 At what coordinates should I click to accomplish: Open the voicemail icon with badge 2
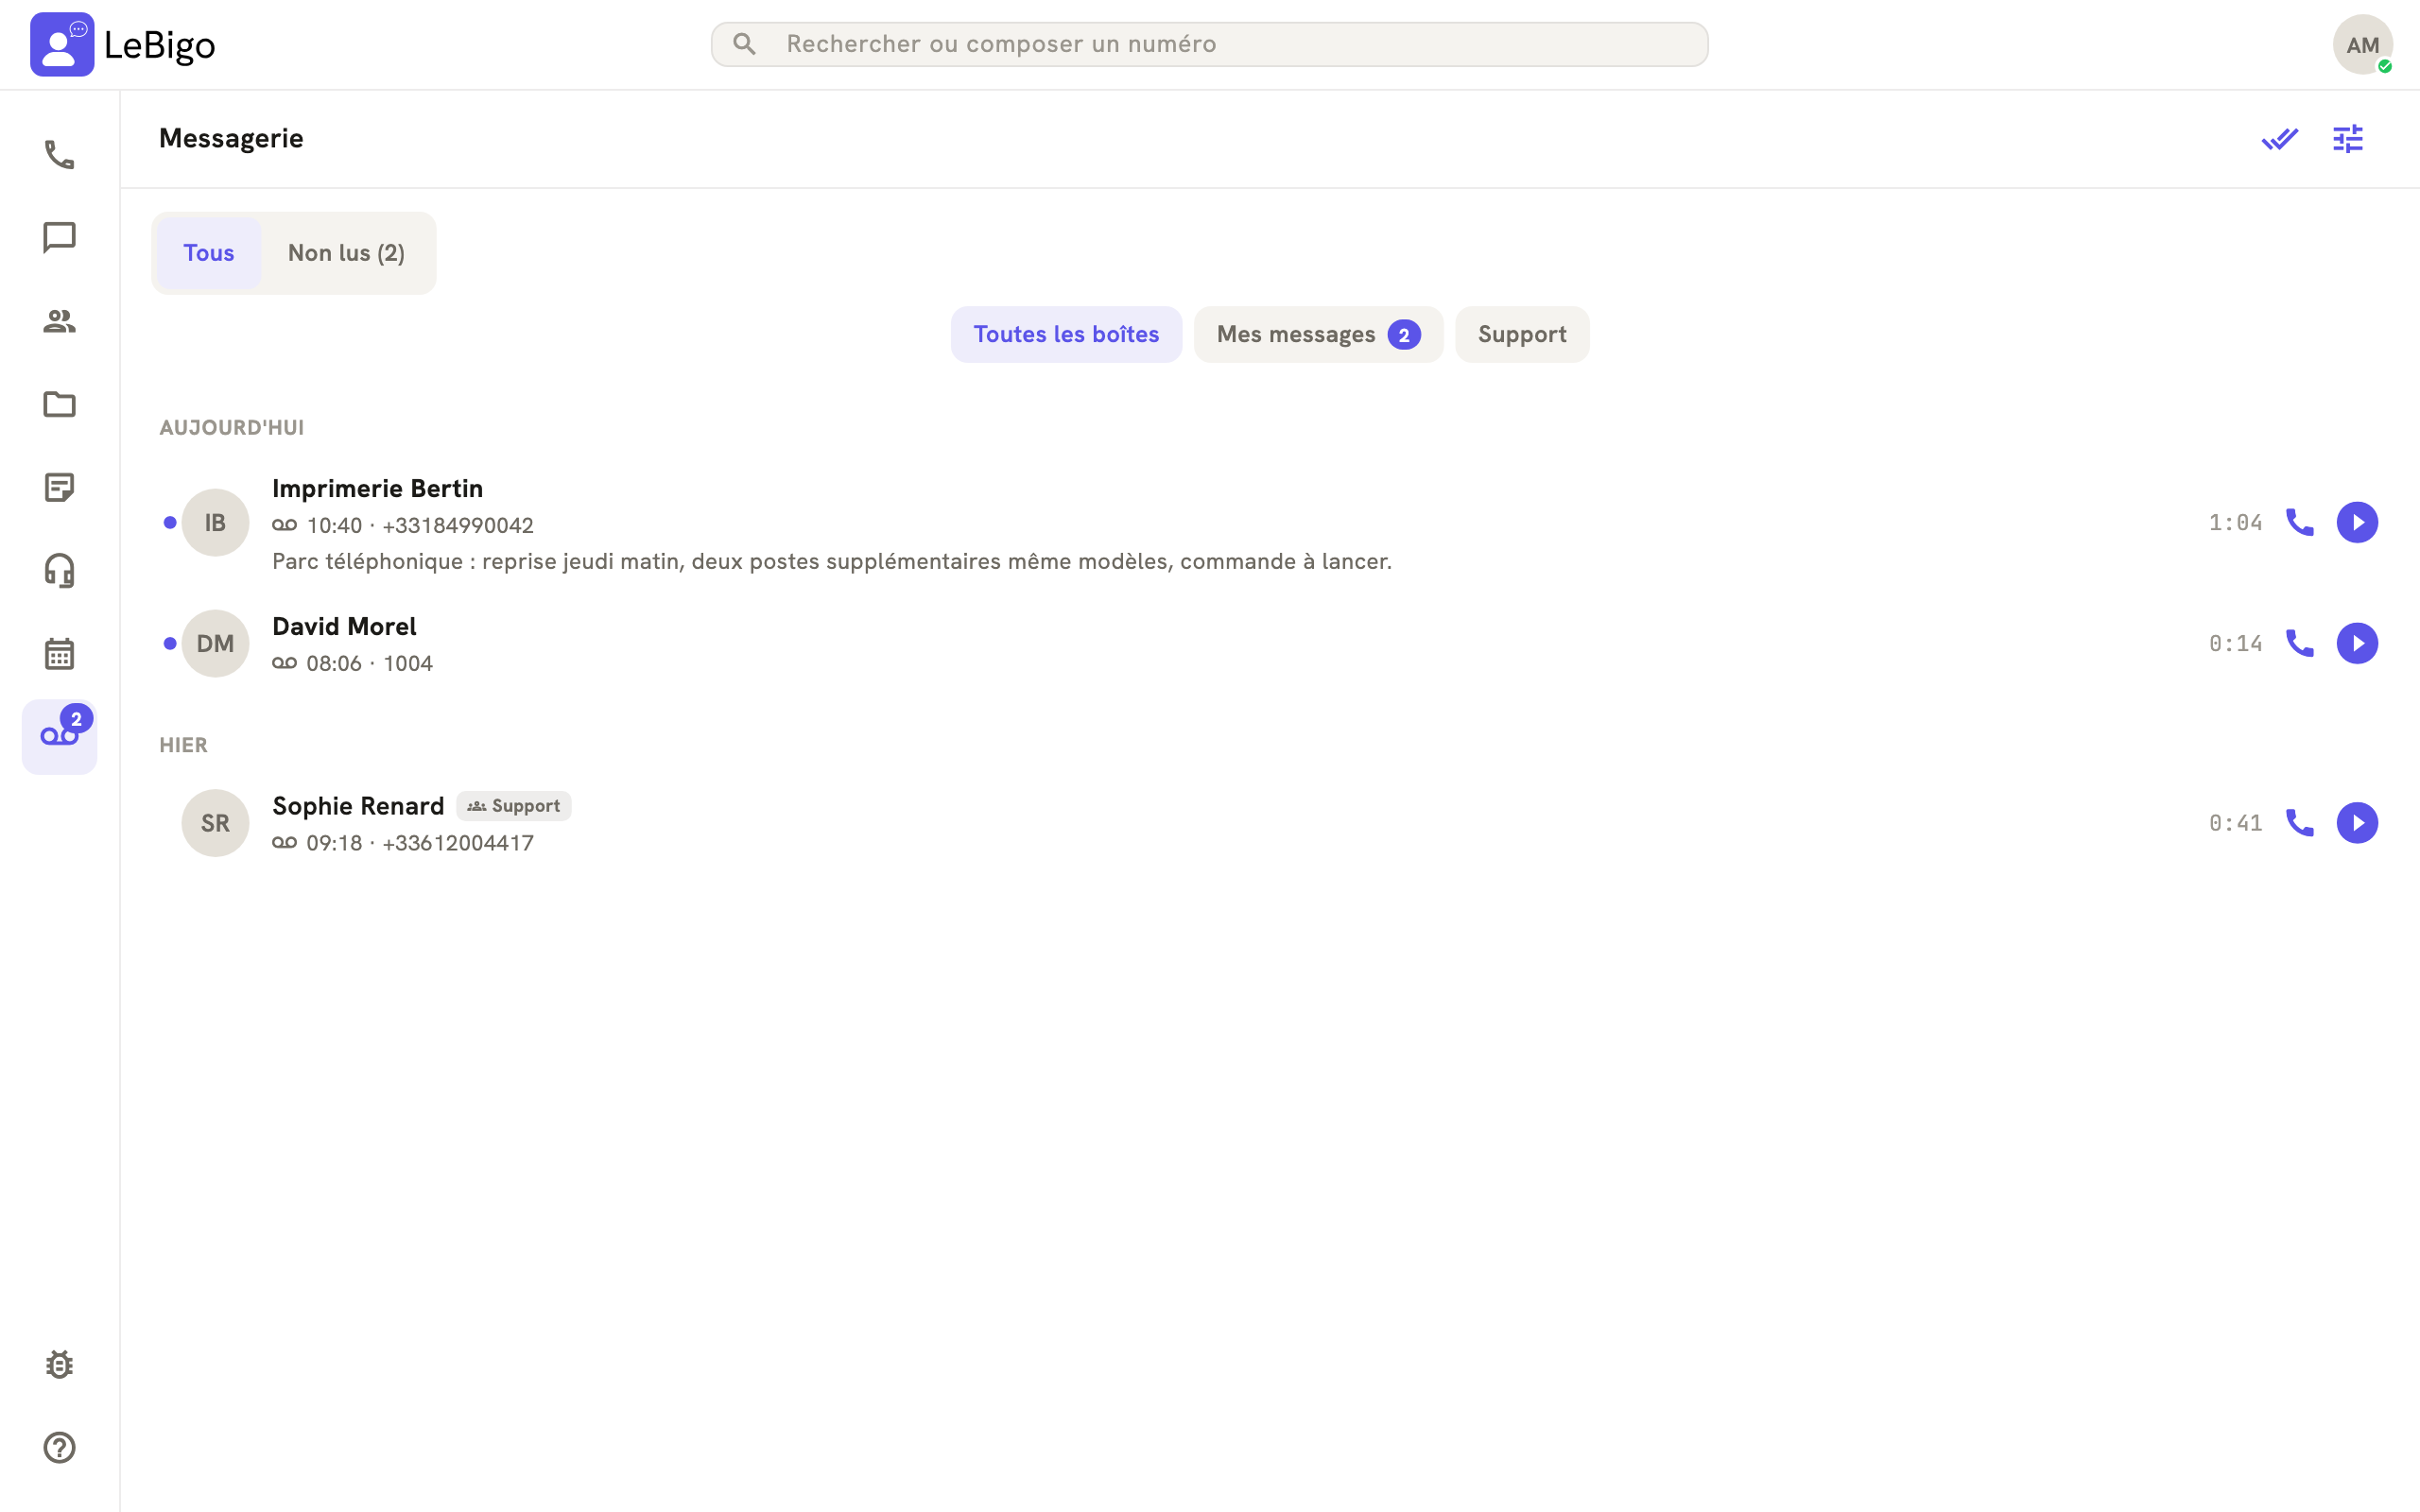coord(59,737)
